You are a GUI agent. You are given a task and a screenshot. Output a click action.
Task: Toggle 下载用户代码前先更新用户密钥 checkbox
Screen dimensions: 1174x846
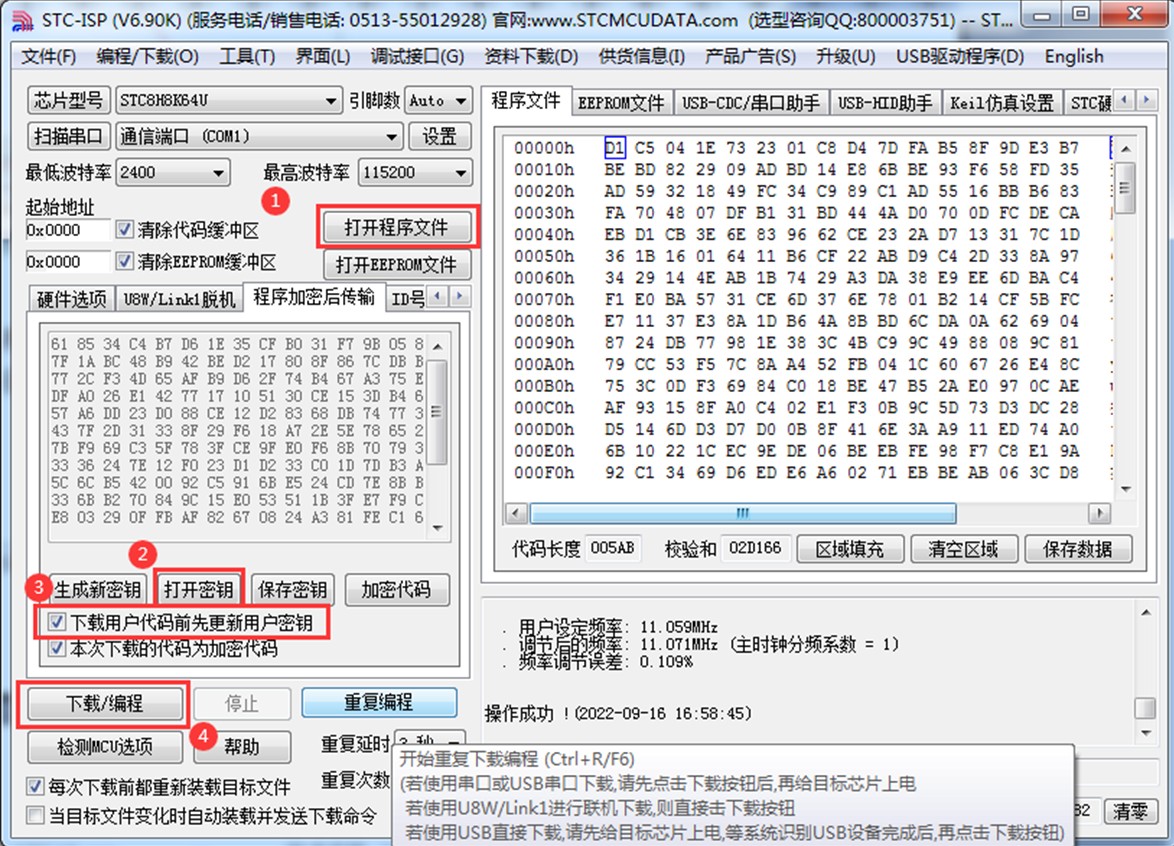click(x=57, y=621)
